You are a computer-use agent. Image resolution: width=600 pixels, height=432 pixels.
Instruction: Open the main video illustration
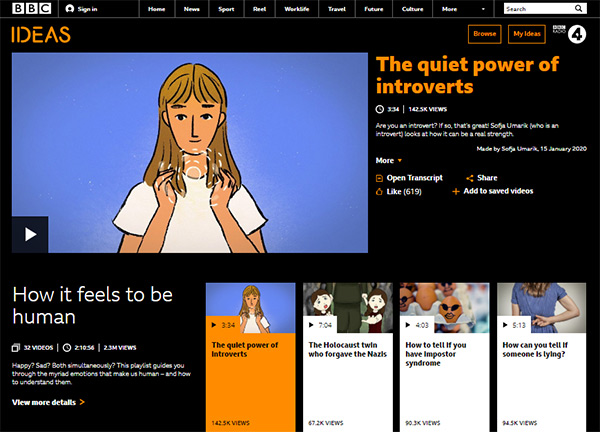tap(190, 153)
